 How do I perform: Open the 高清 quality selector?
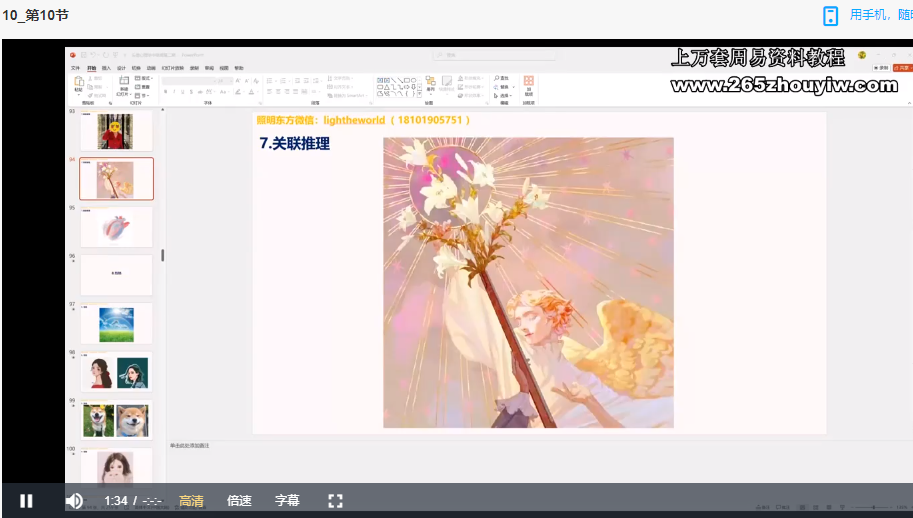191,501
